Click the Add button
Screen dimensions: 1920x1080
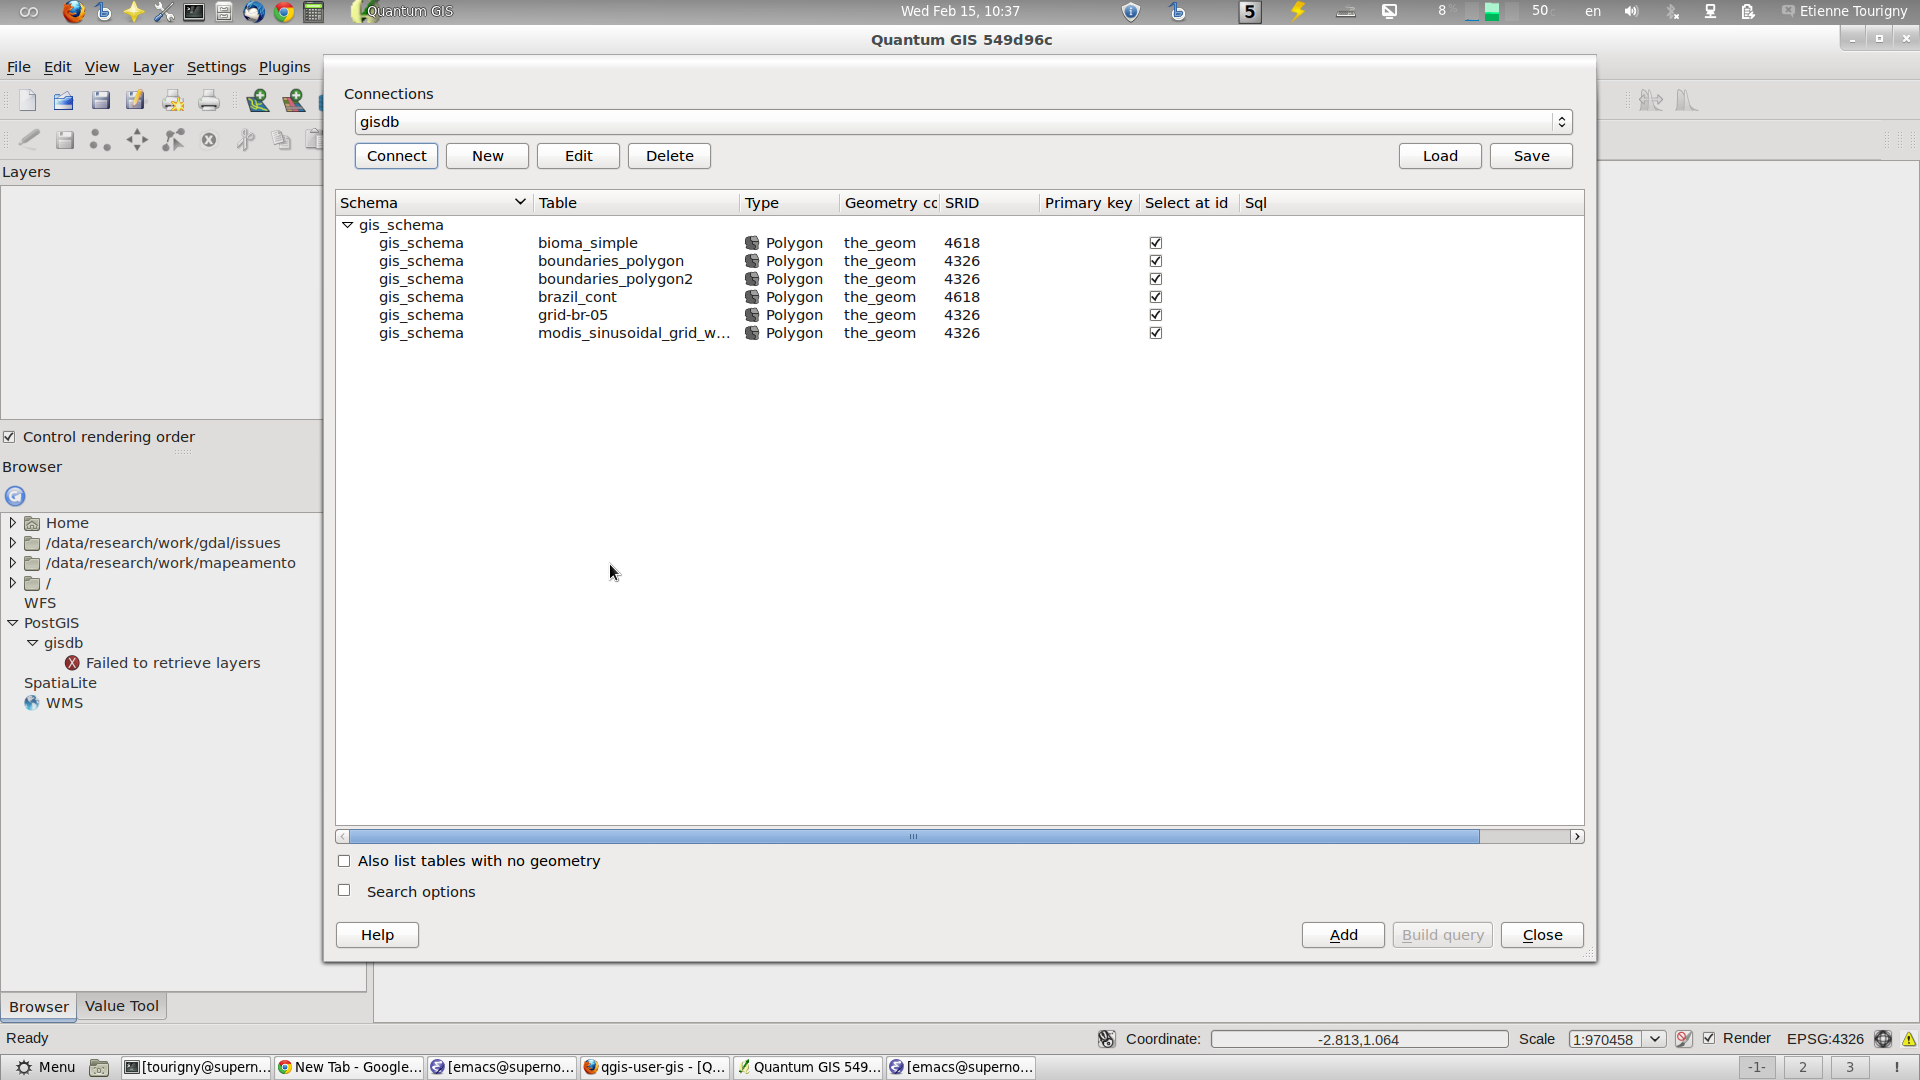(1343, 935)
